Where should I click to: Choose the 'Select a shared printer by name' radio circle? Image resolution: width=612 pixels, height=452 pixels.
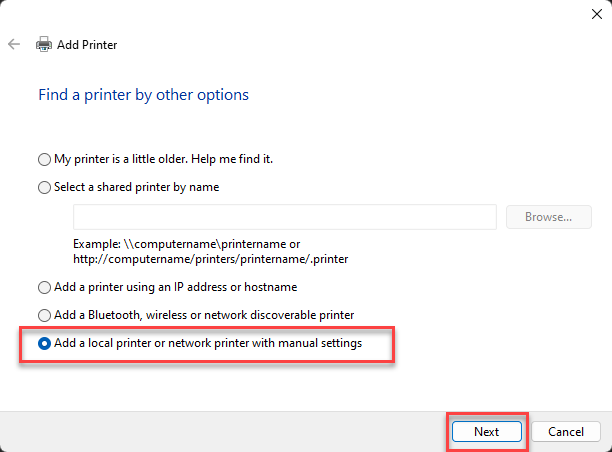pos(44,187)
